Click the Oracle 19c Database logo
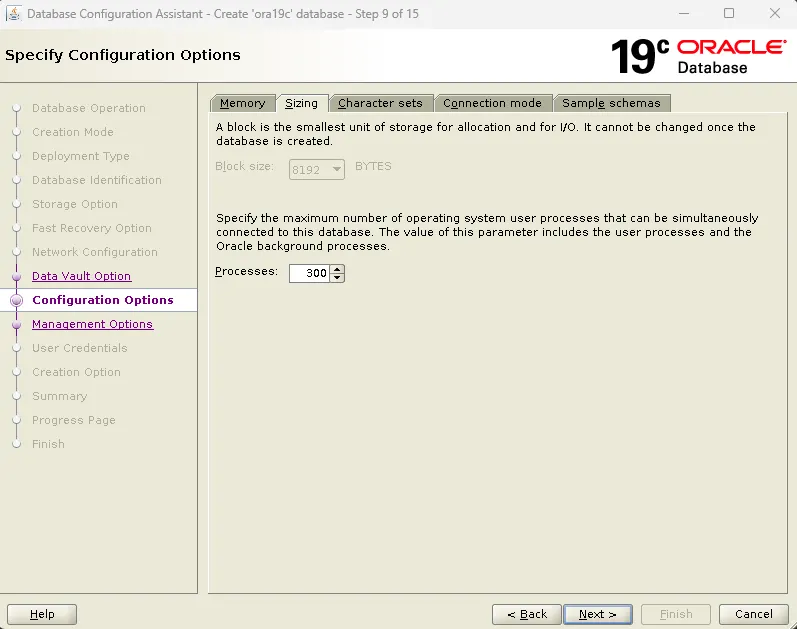This screenshot has height=629, width=797. 698,56
